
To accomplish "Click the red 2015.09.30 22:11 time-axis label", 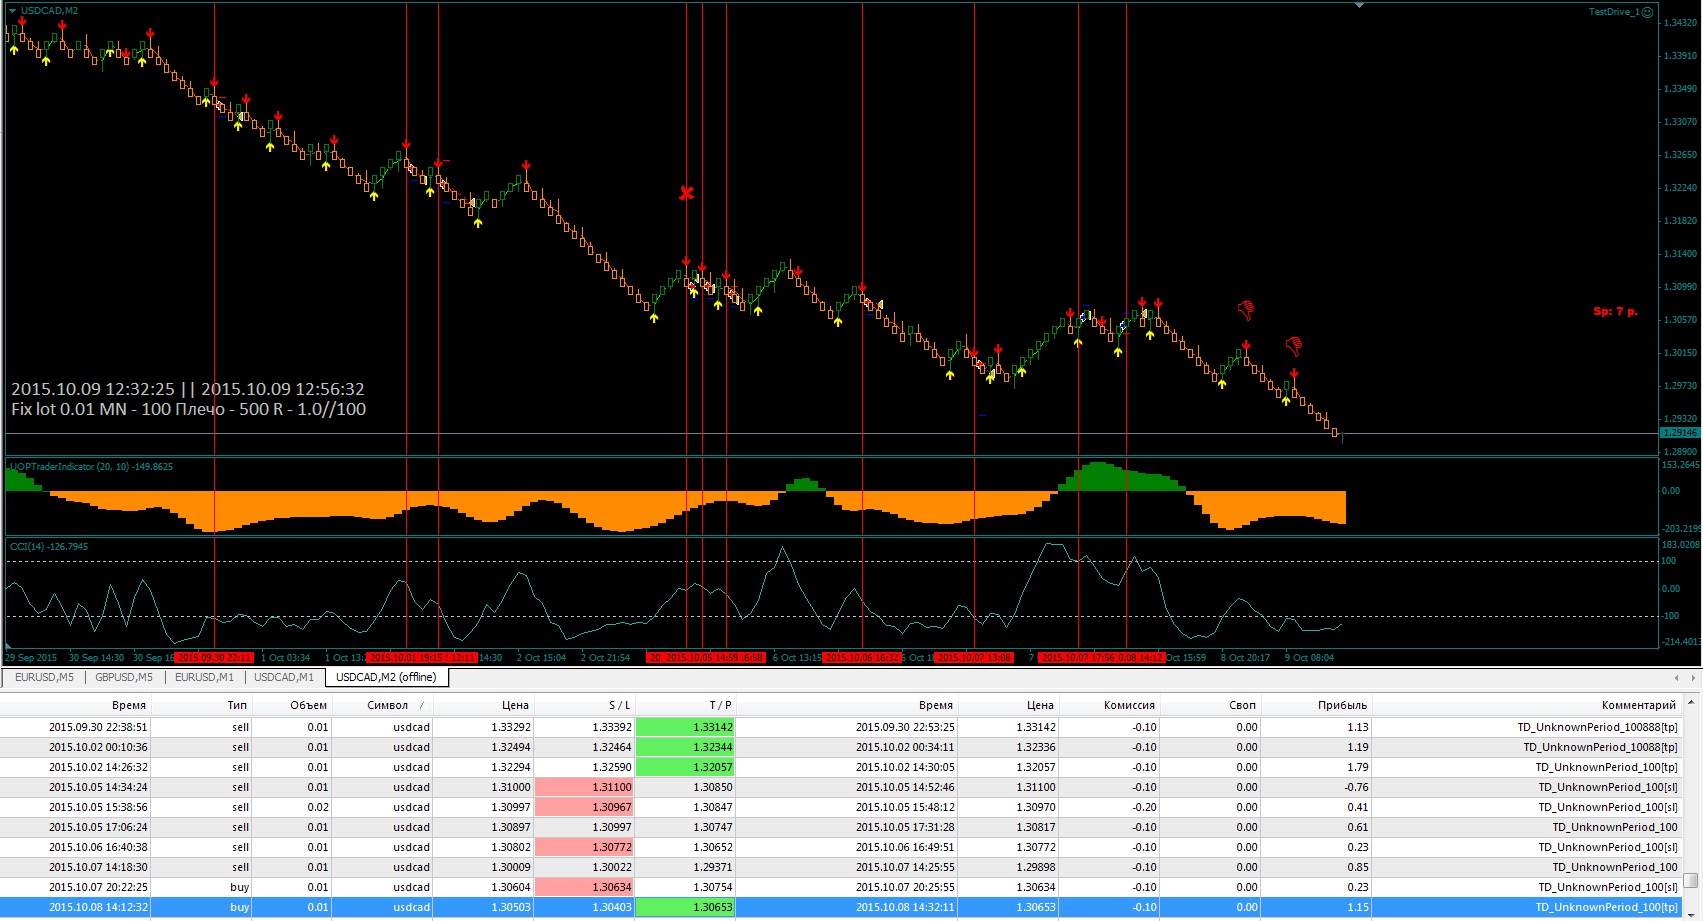I will pyautogui.click(x=213, y=658).
